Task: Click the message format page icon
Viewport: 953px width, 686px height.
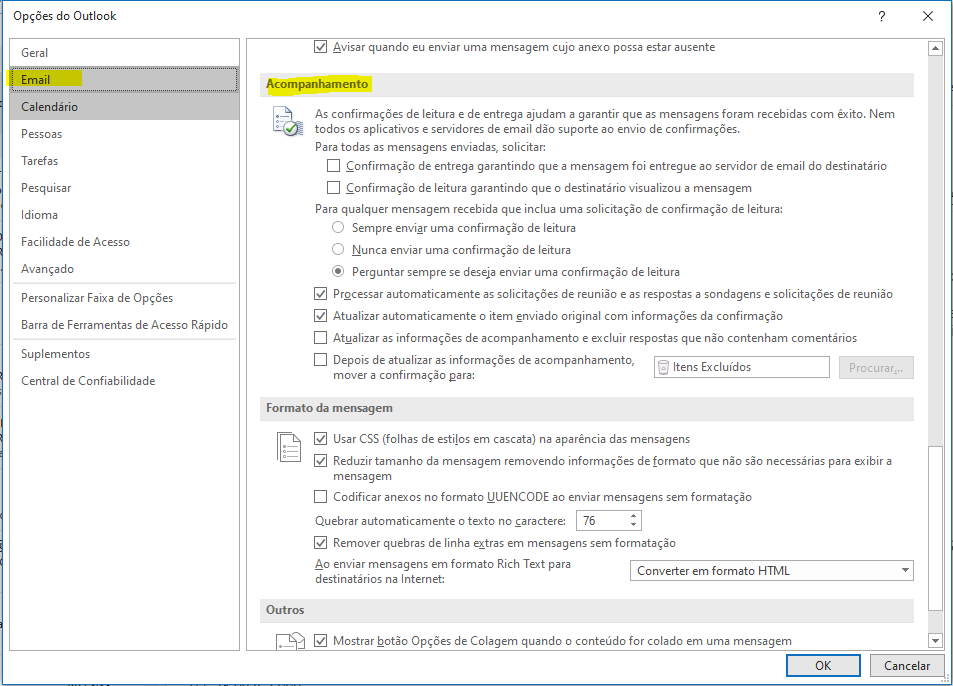Action: pos(289,447)
